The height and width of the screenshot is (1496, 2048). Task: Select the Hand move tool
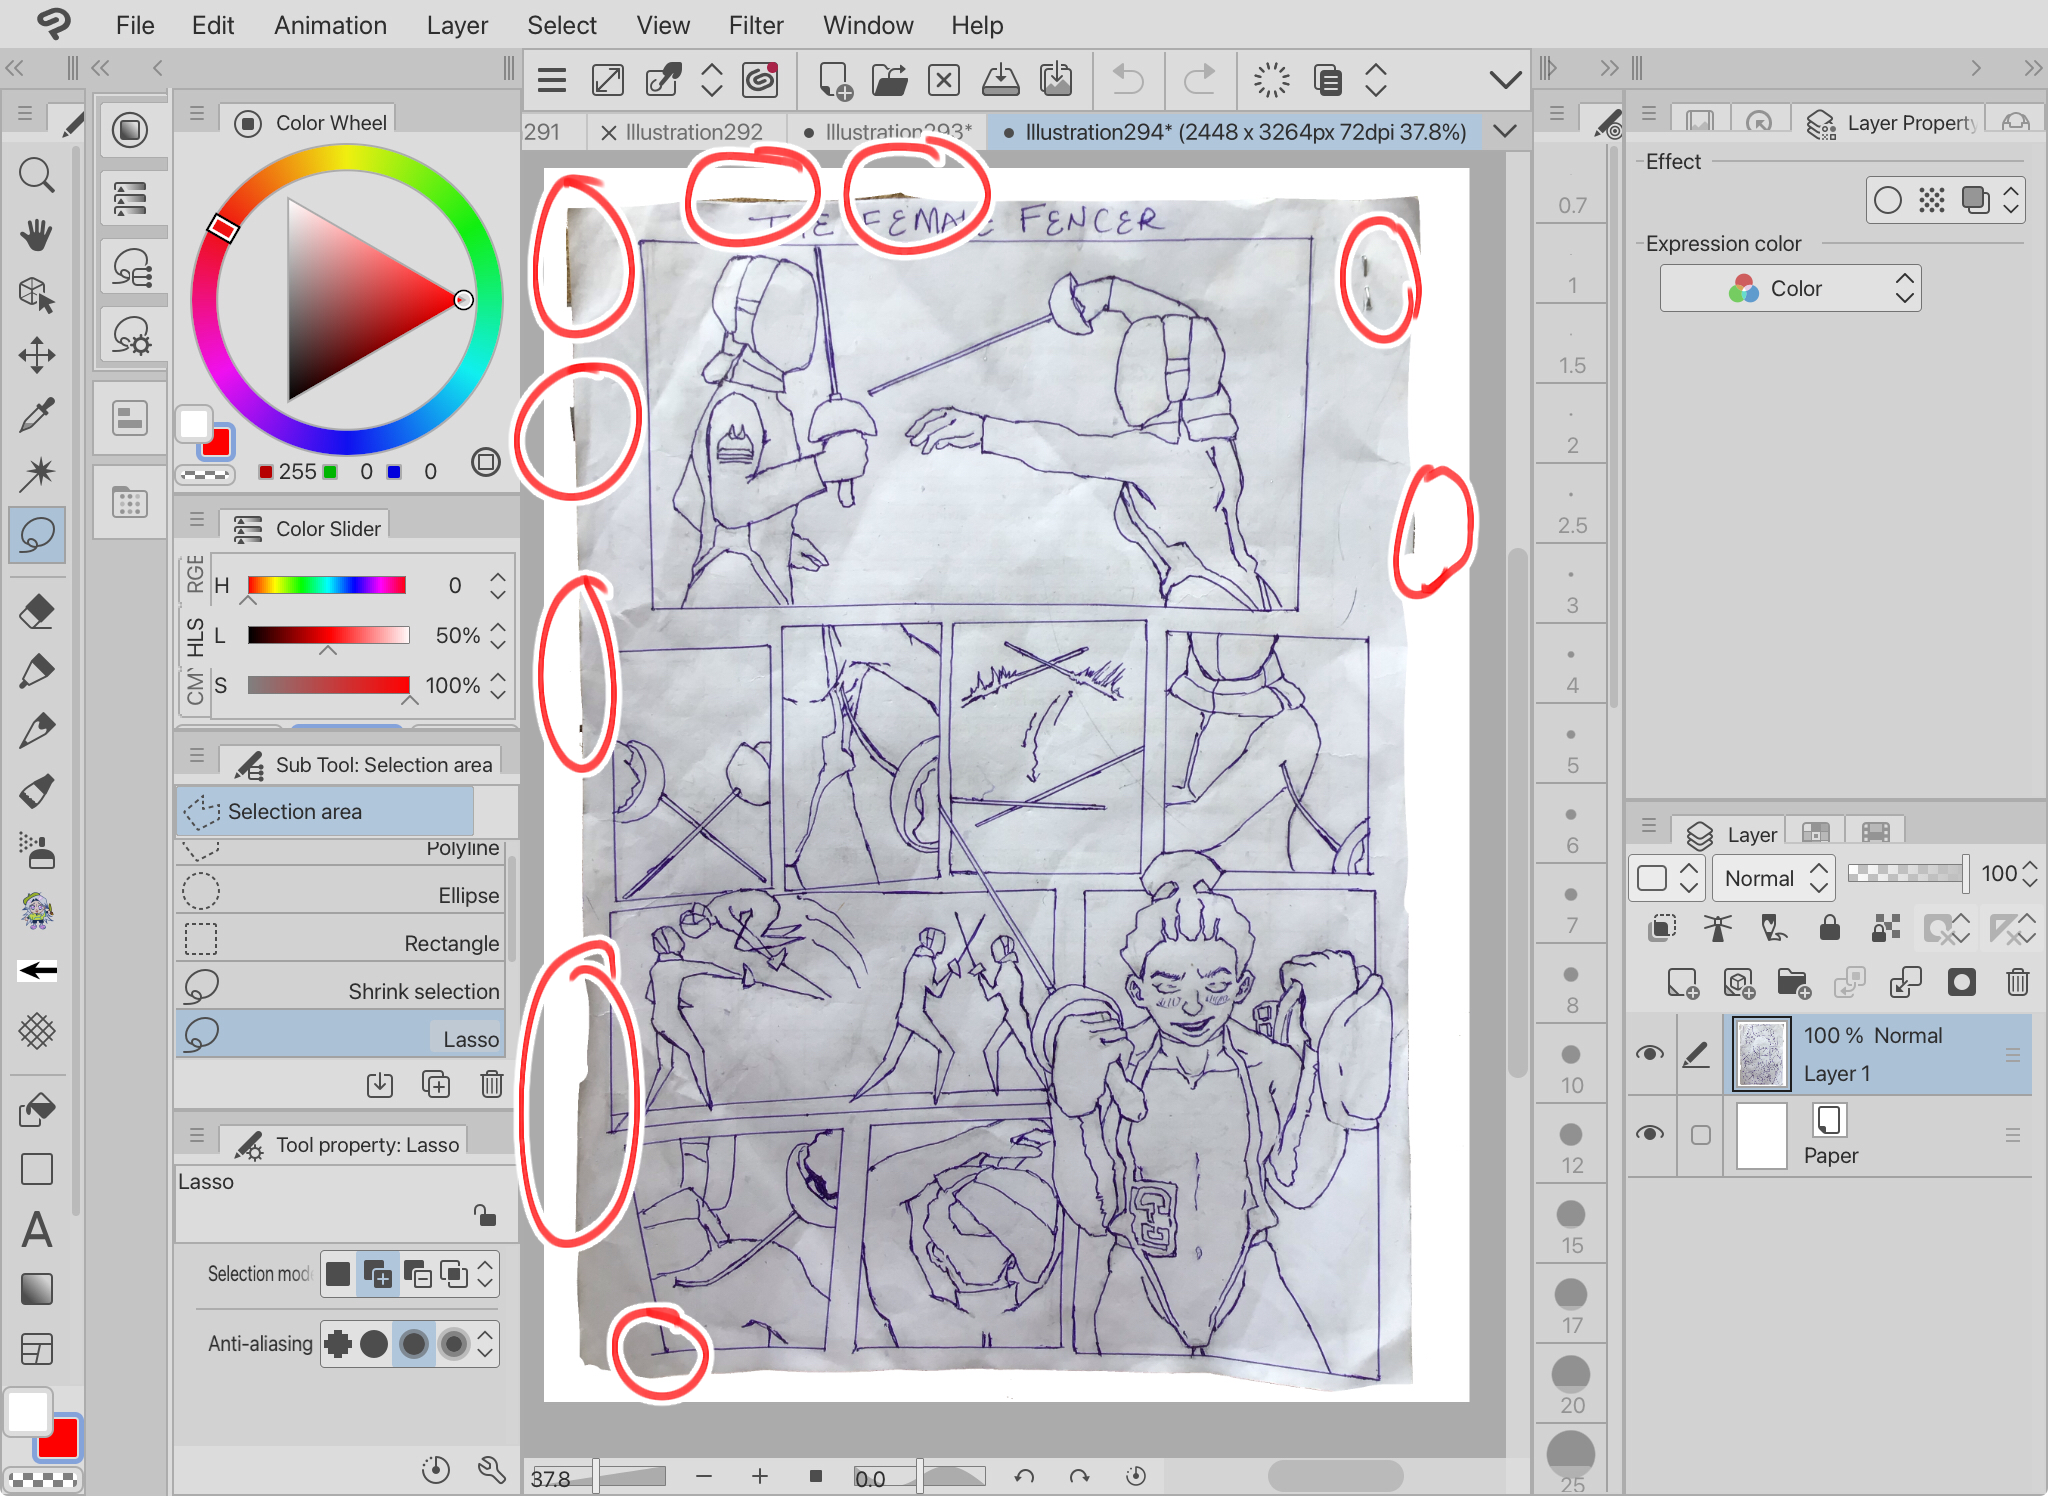point(36,235)
